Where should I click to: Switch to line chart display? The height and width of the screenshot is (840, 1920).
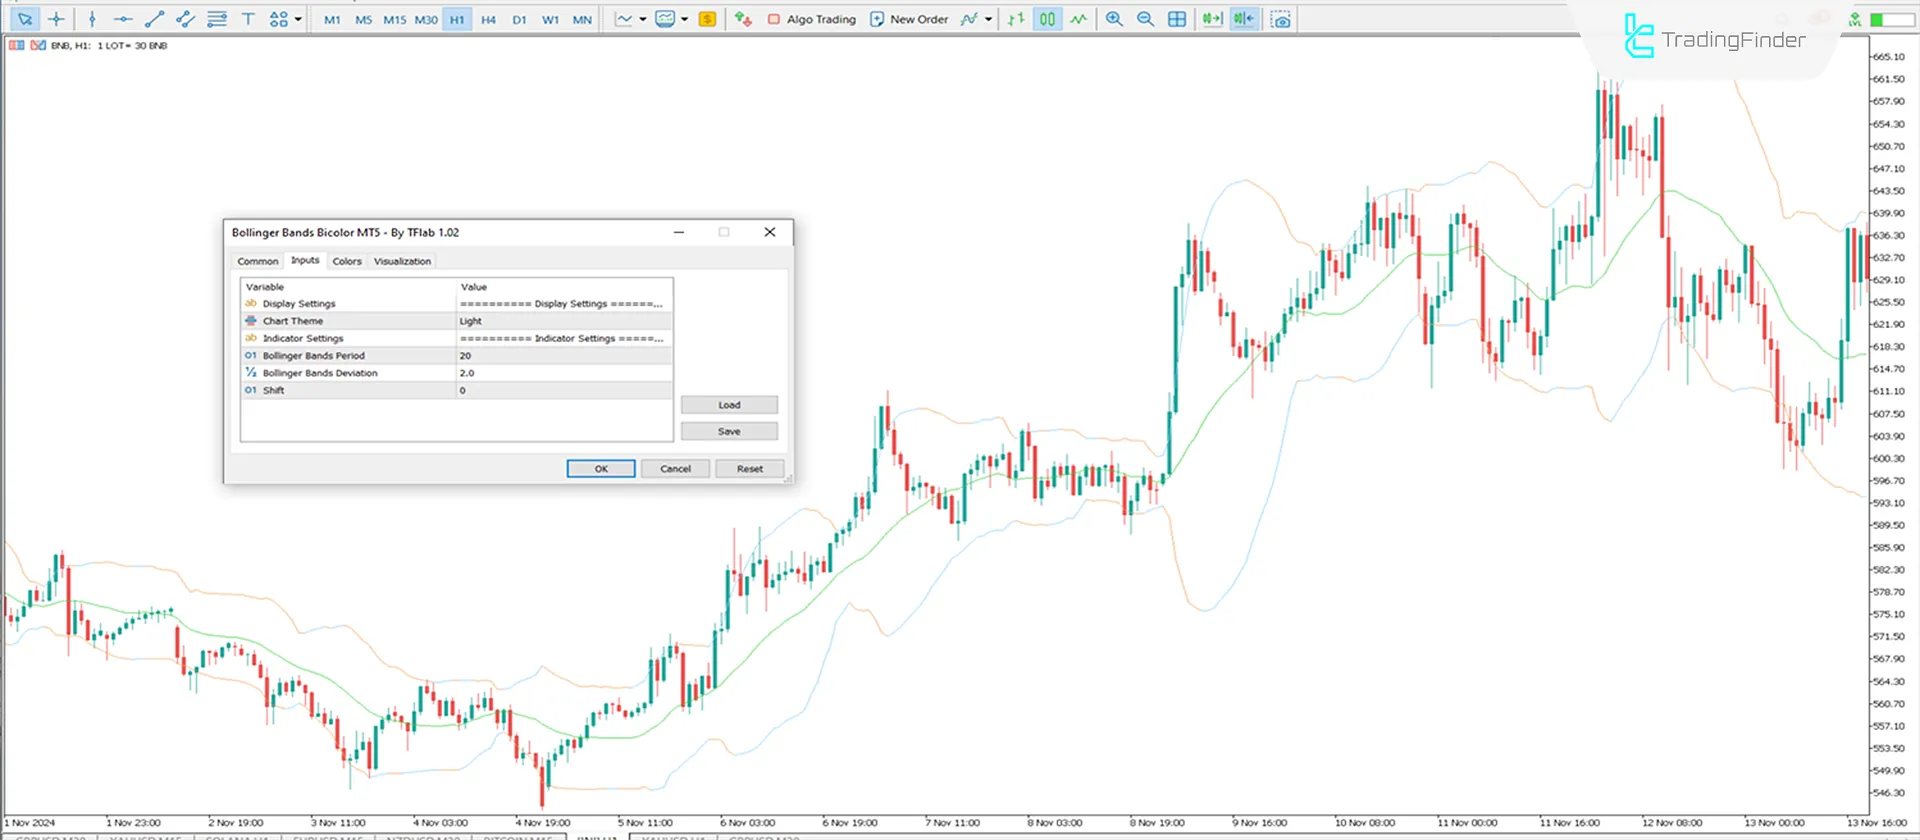[x=1078, y=19]
